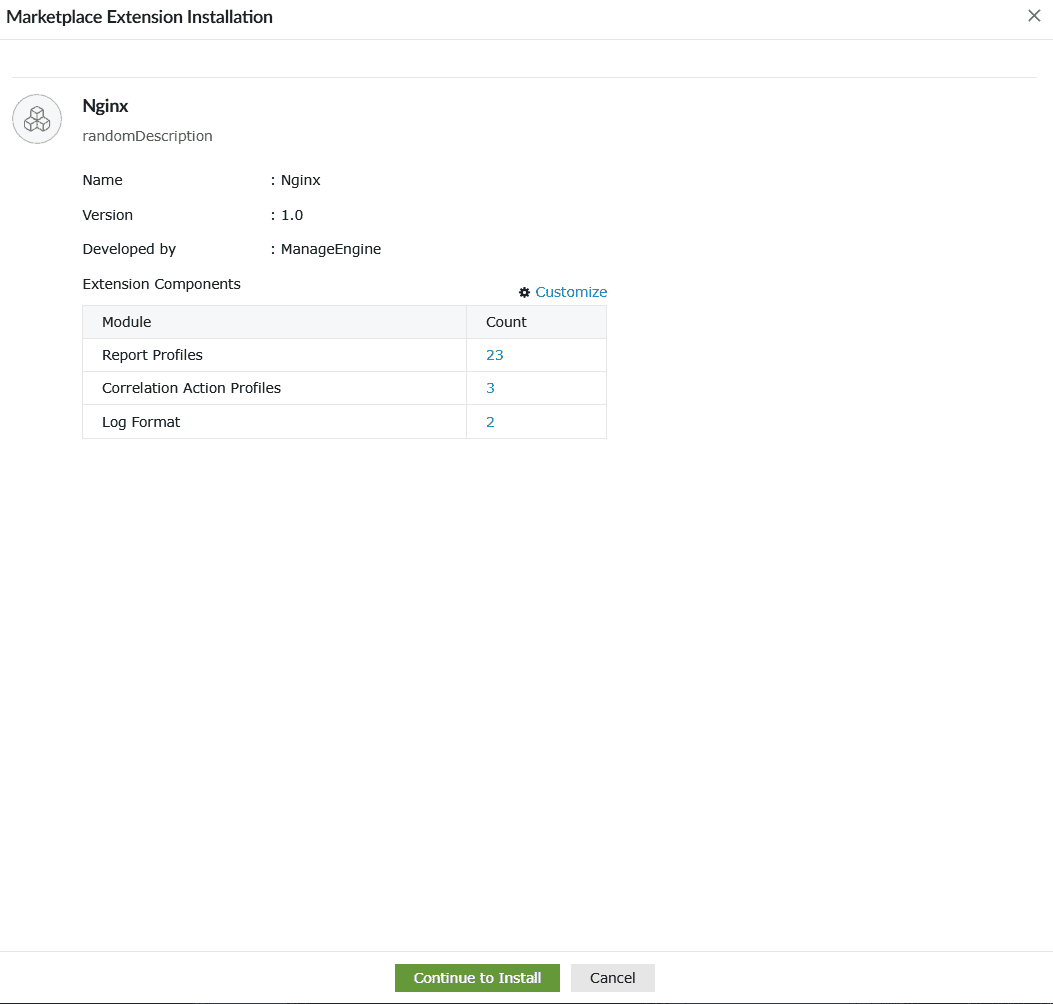
Task: Click the Cancel button
Action: [x=612, y=978]
